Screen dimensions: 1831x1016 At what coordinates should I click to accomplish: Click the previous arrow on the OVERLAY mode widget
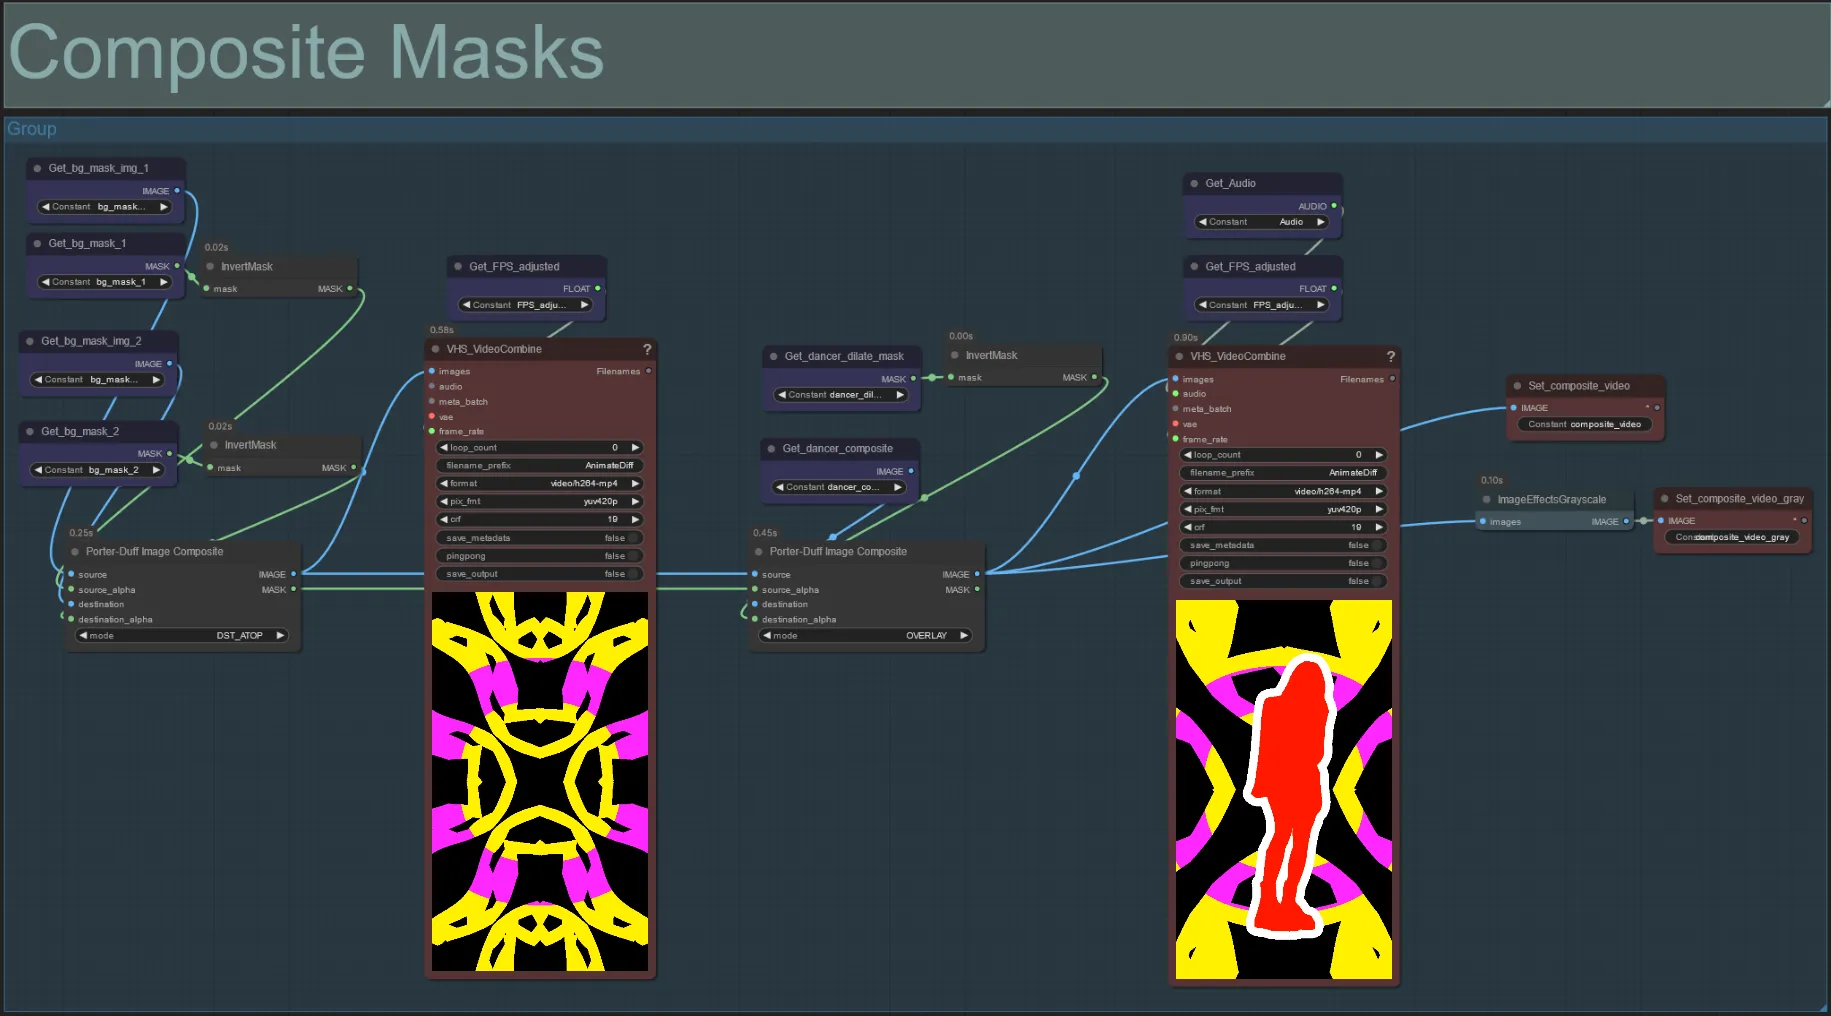pyautogui.click(x=766, y=635)
